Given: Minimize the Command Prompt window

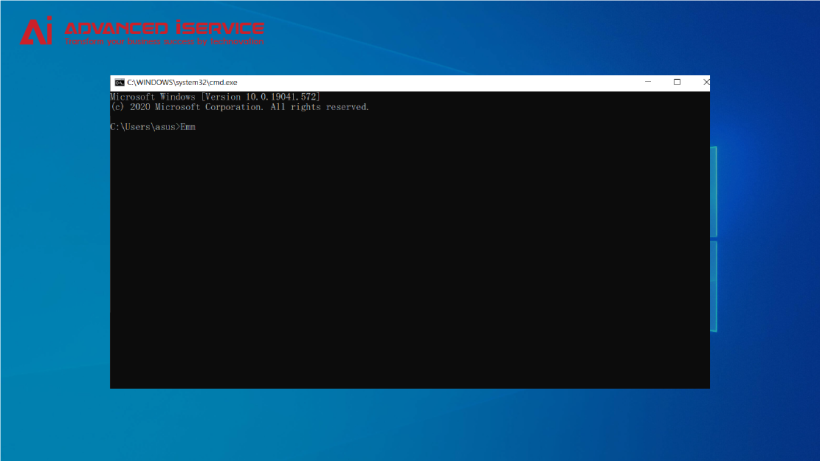Looking at the screenshot, I should pyautogui.click(x=648, y=82).
